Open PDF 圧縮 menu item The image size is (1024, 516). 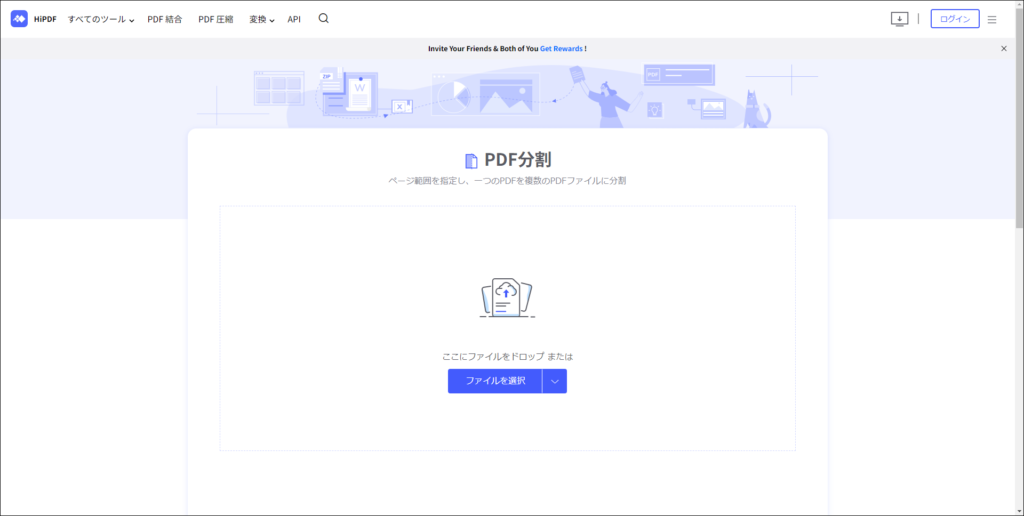click(216, 20)
